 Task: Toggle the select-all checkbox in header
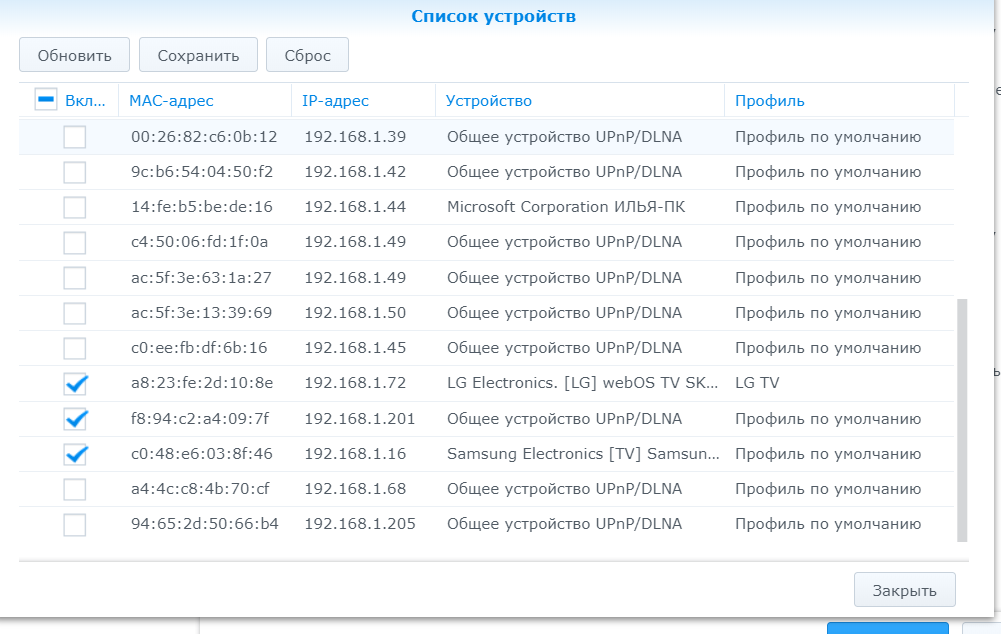(x=46, y=100)
